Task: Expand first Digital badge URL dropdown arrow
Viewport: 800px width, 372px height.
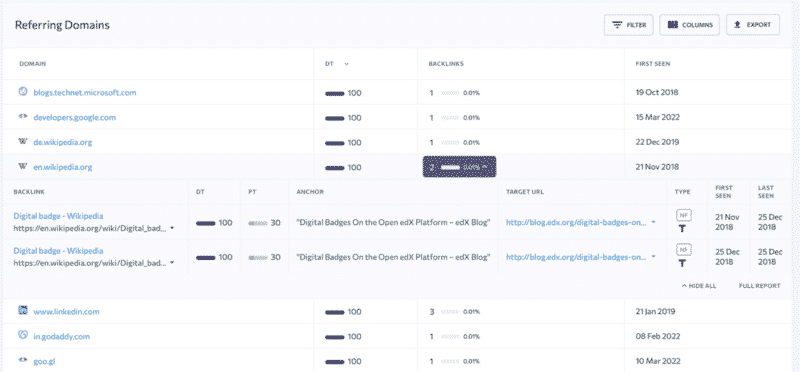Action: pyautogui.click(x=172, y=229)
